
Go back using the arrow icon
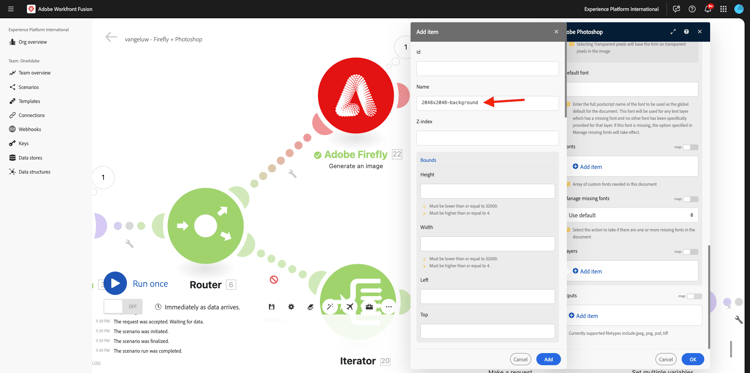pos(111,37)
